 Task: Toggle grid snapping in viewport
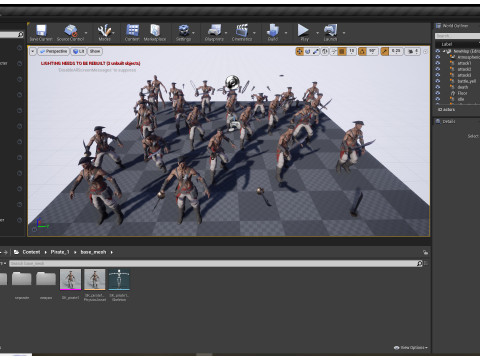[342, 51]
